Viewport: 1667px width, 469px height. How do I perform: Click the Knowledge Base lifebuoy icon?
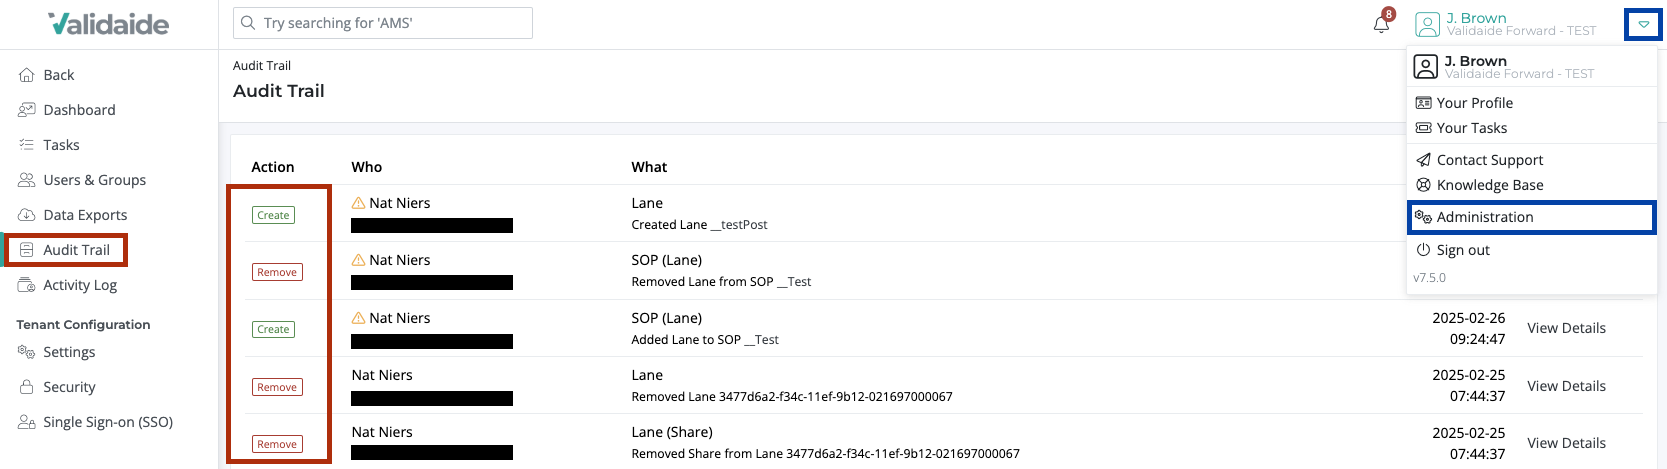(1424, 185)
